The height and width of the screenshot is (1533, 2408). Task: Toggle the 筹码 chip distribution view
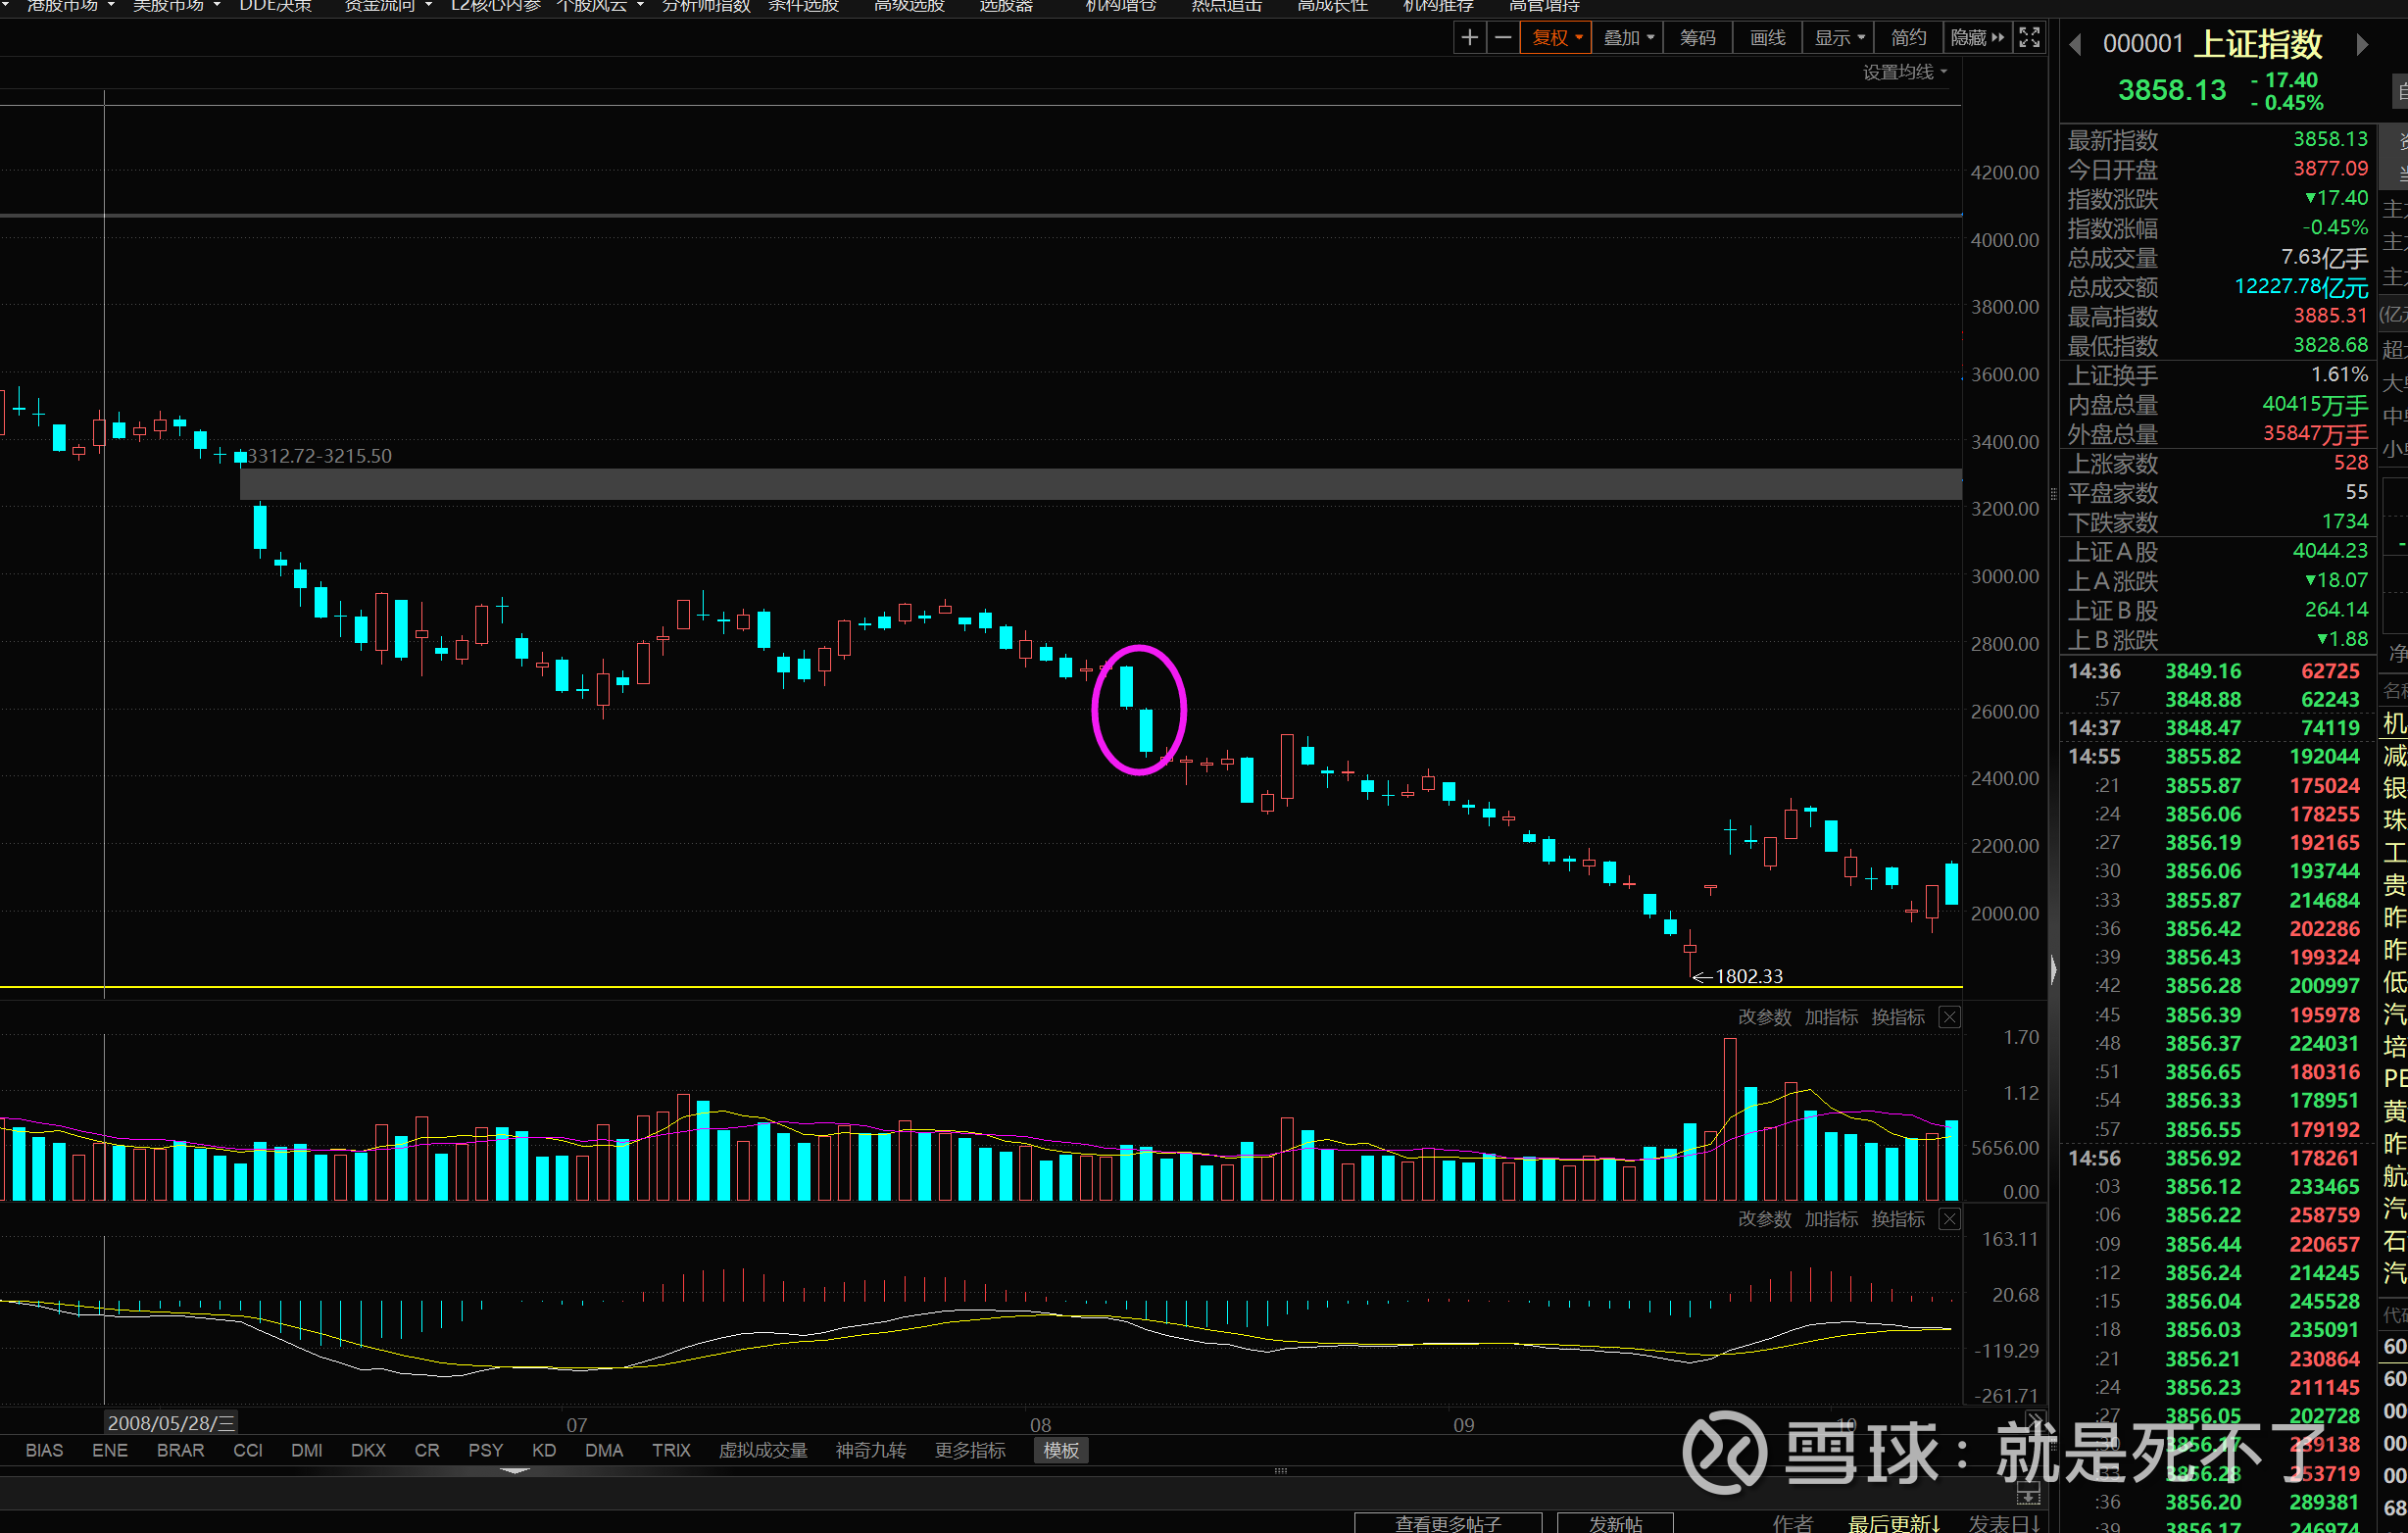1697,38
